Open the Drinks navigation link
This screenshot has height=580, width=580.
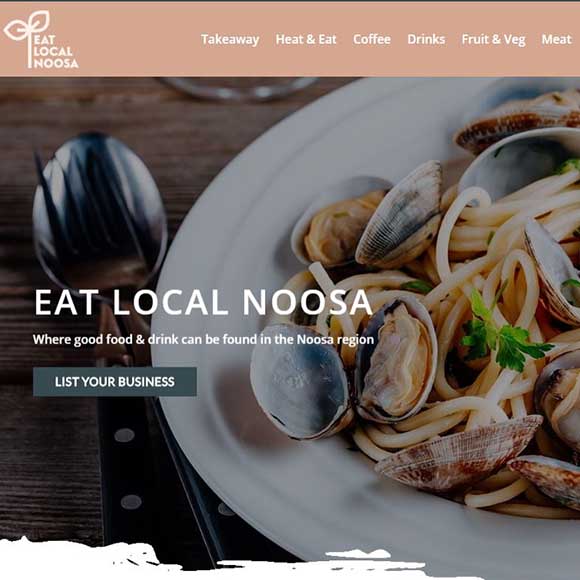tap(426, 40)
